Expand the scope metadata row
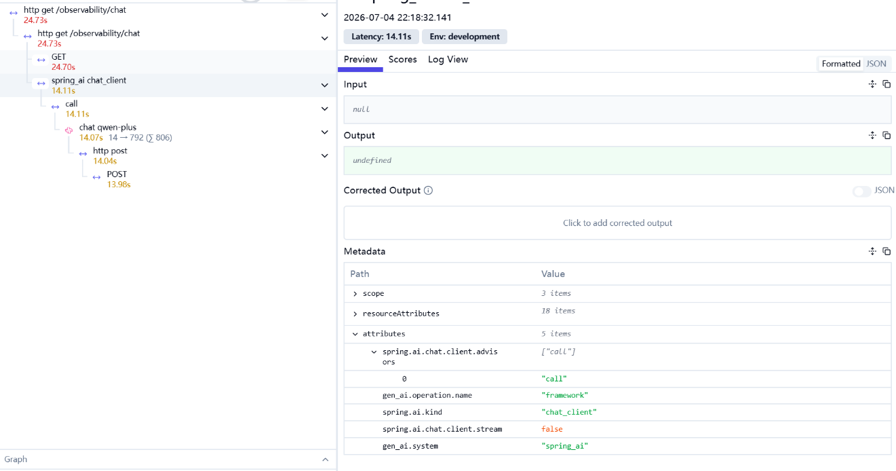896x471 pixels. [x=355, y=294]
